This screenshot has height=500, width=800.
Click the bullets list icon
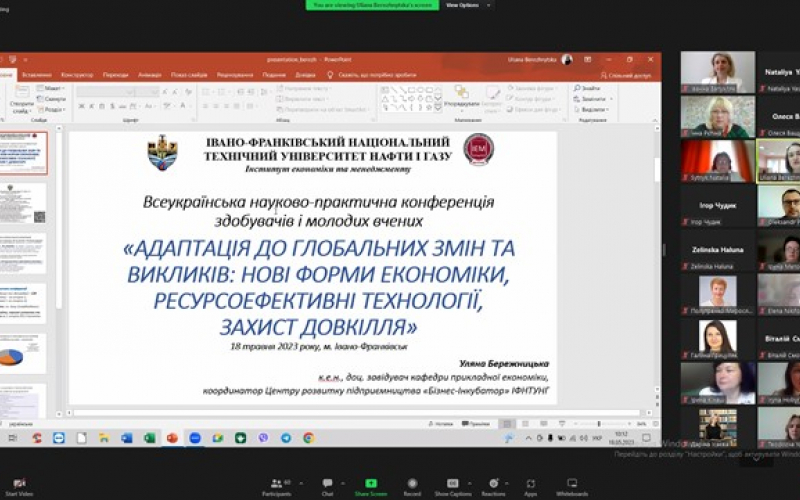coord(206,92)
